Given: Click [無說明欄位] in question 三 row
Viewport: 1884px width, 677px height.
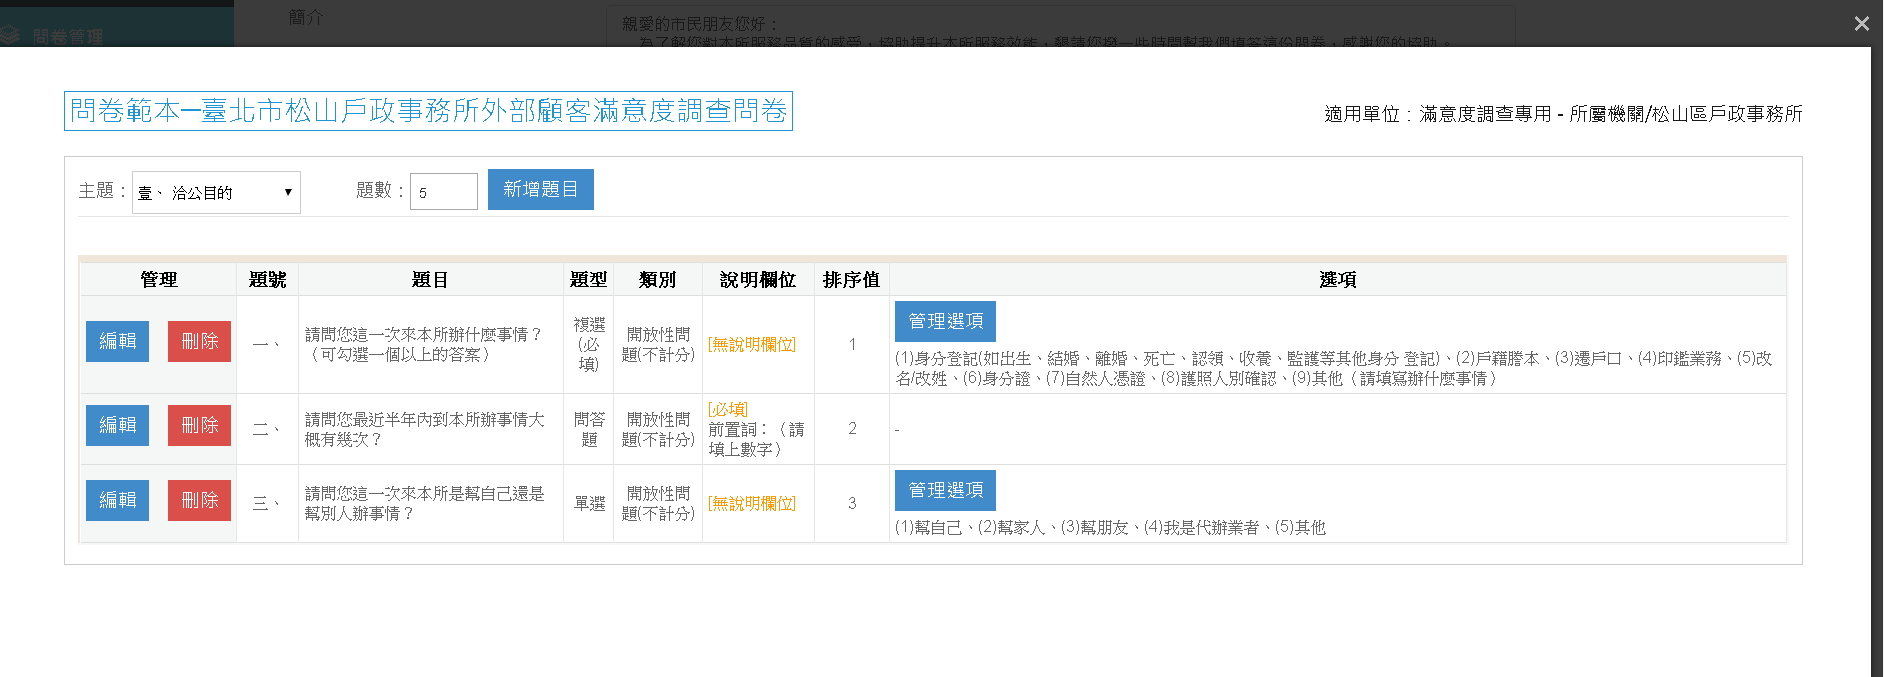Looking at the screenshot, I should [752, 504].
